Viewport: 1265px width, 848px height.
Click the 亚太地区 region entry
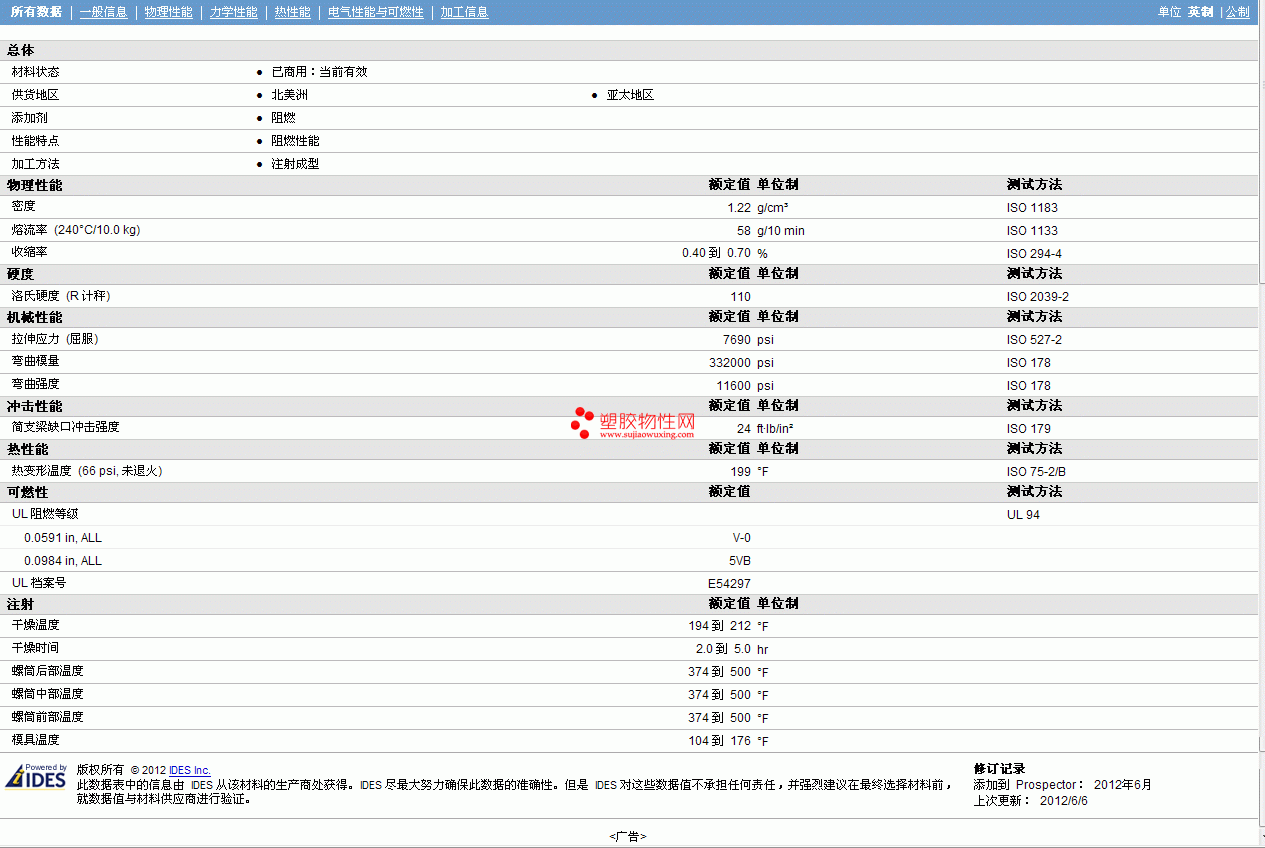(630, 95)
